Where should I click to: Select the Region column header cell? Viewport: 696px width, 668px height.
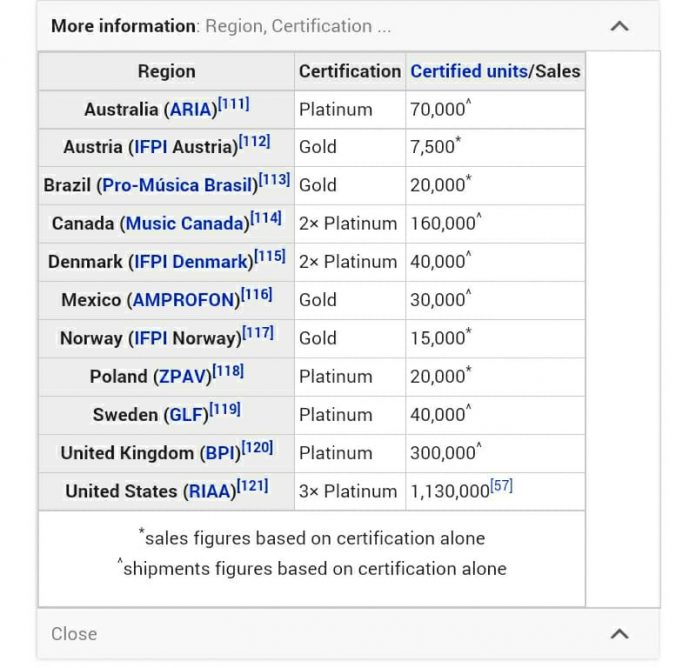click(166, 71)
